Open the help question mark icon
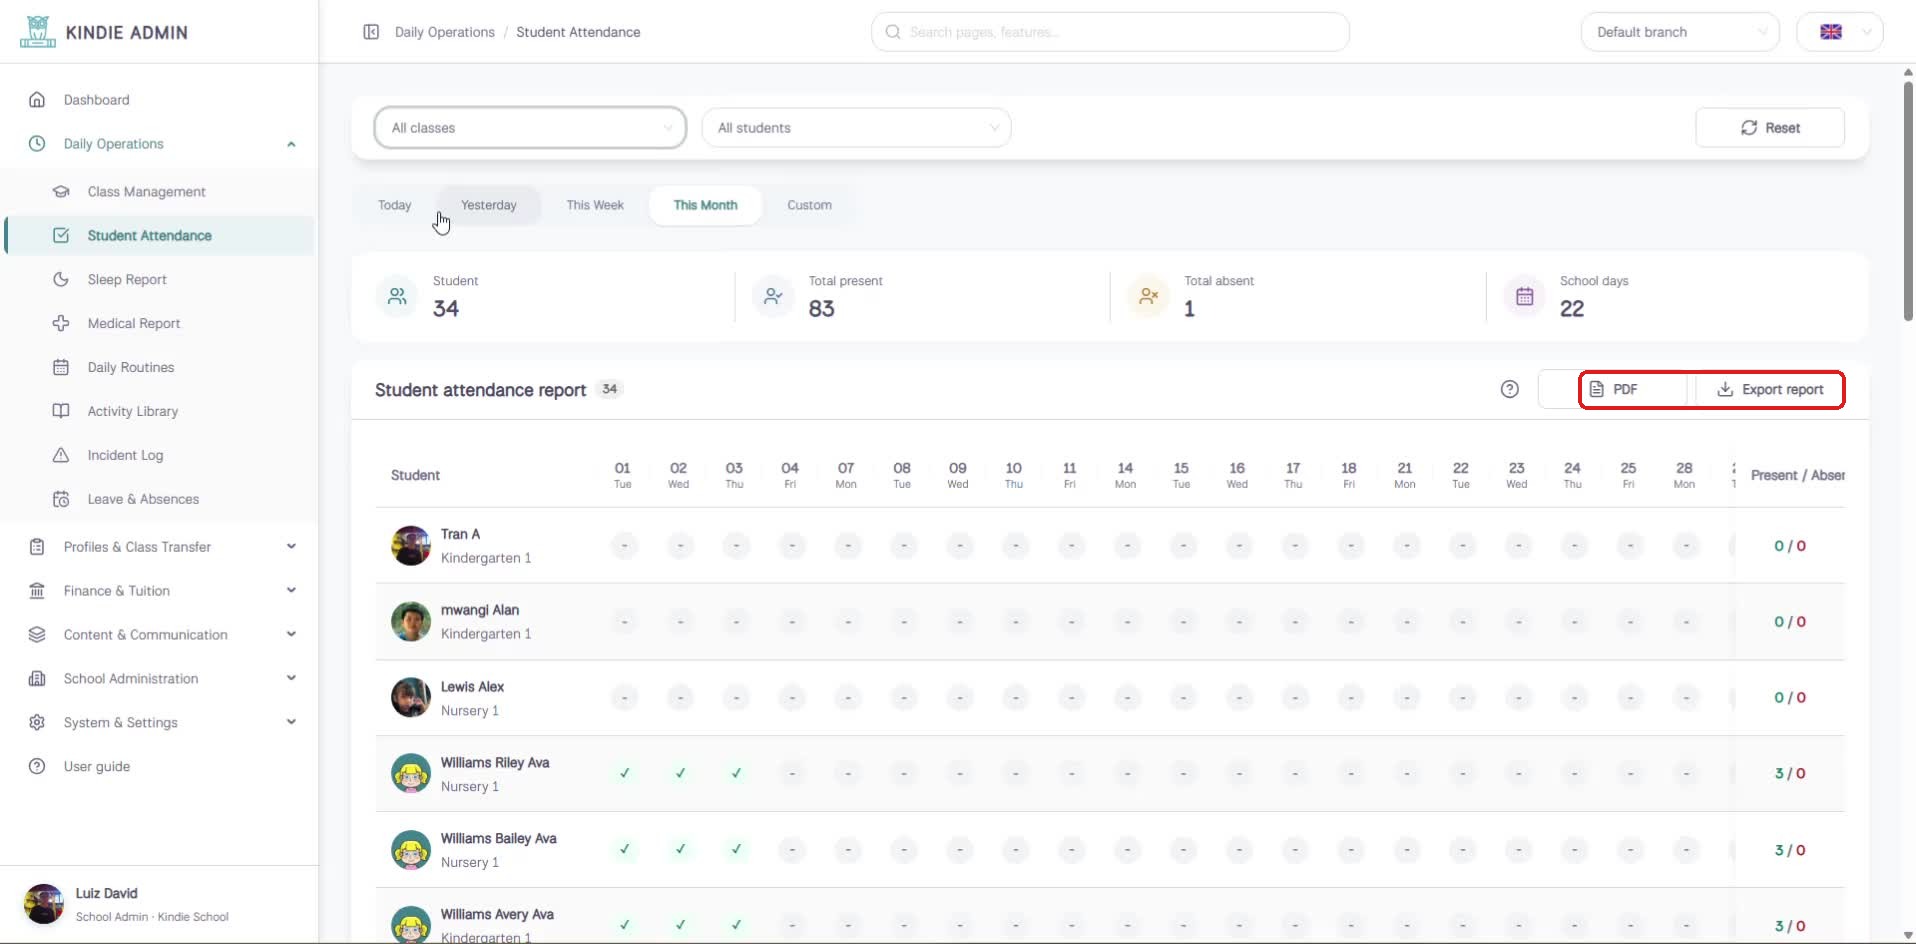The height and width of the screenshot is (944, 1916). [1510, 390]
